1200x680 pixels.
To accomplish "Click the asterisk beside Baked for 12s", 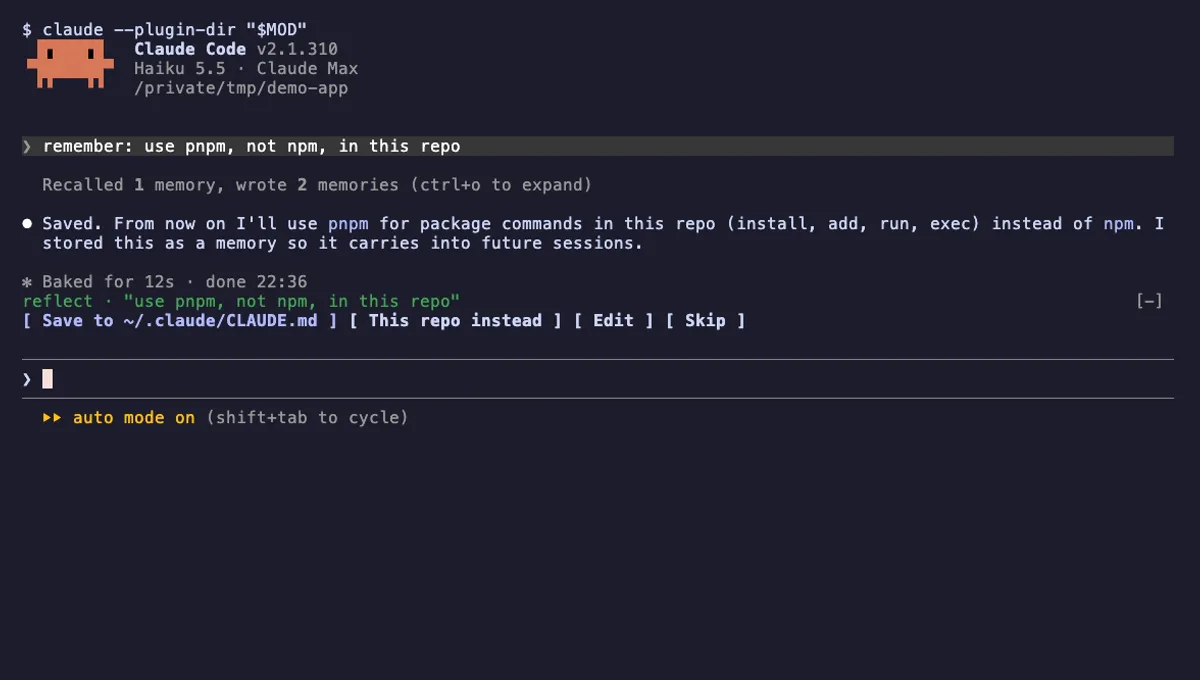I will (x=28, y=282).
